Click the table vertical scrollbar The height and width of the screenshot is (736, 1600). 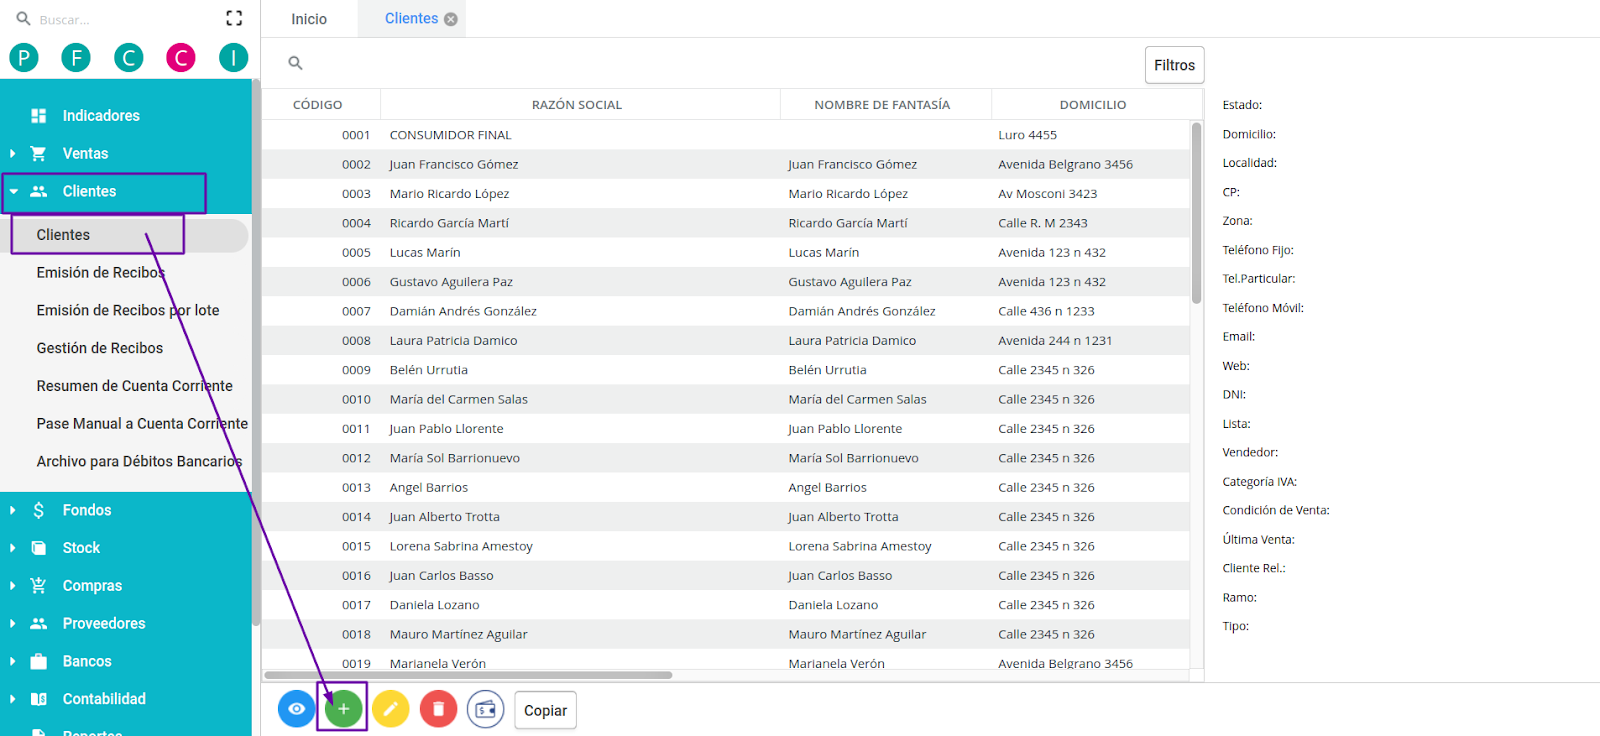pos(1197,213)
